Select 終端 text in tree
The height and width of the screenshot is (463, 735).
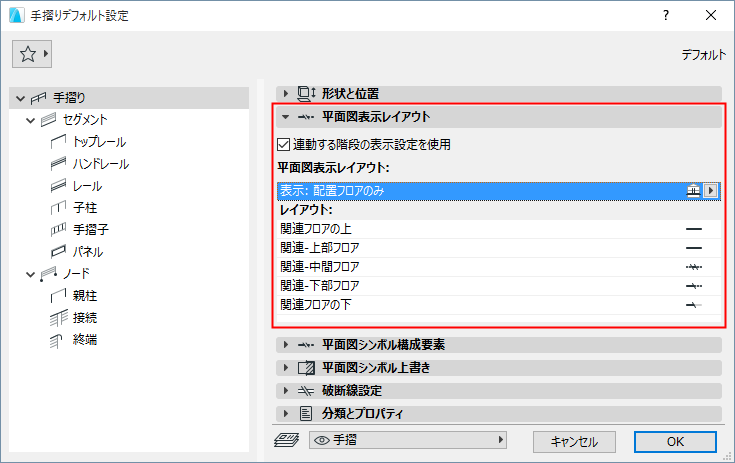click(x=85, y=340)
